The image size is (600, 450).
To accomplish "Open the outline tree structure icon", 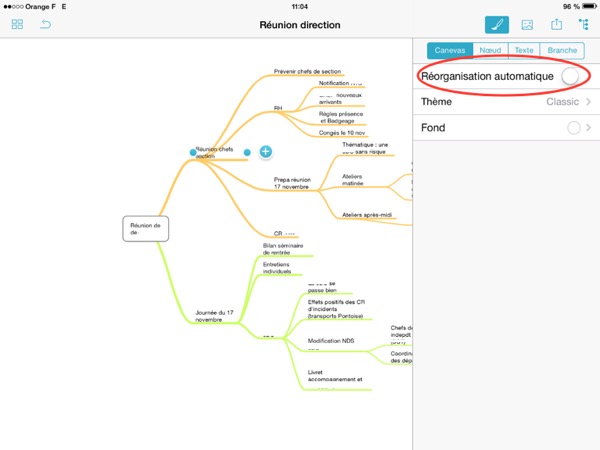I will 584,25.
